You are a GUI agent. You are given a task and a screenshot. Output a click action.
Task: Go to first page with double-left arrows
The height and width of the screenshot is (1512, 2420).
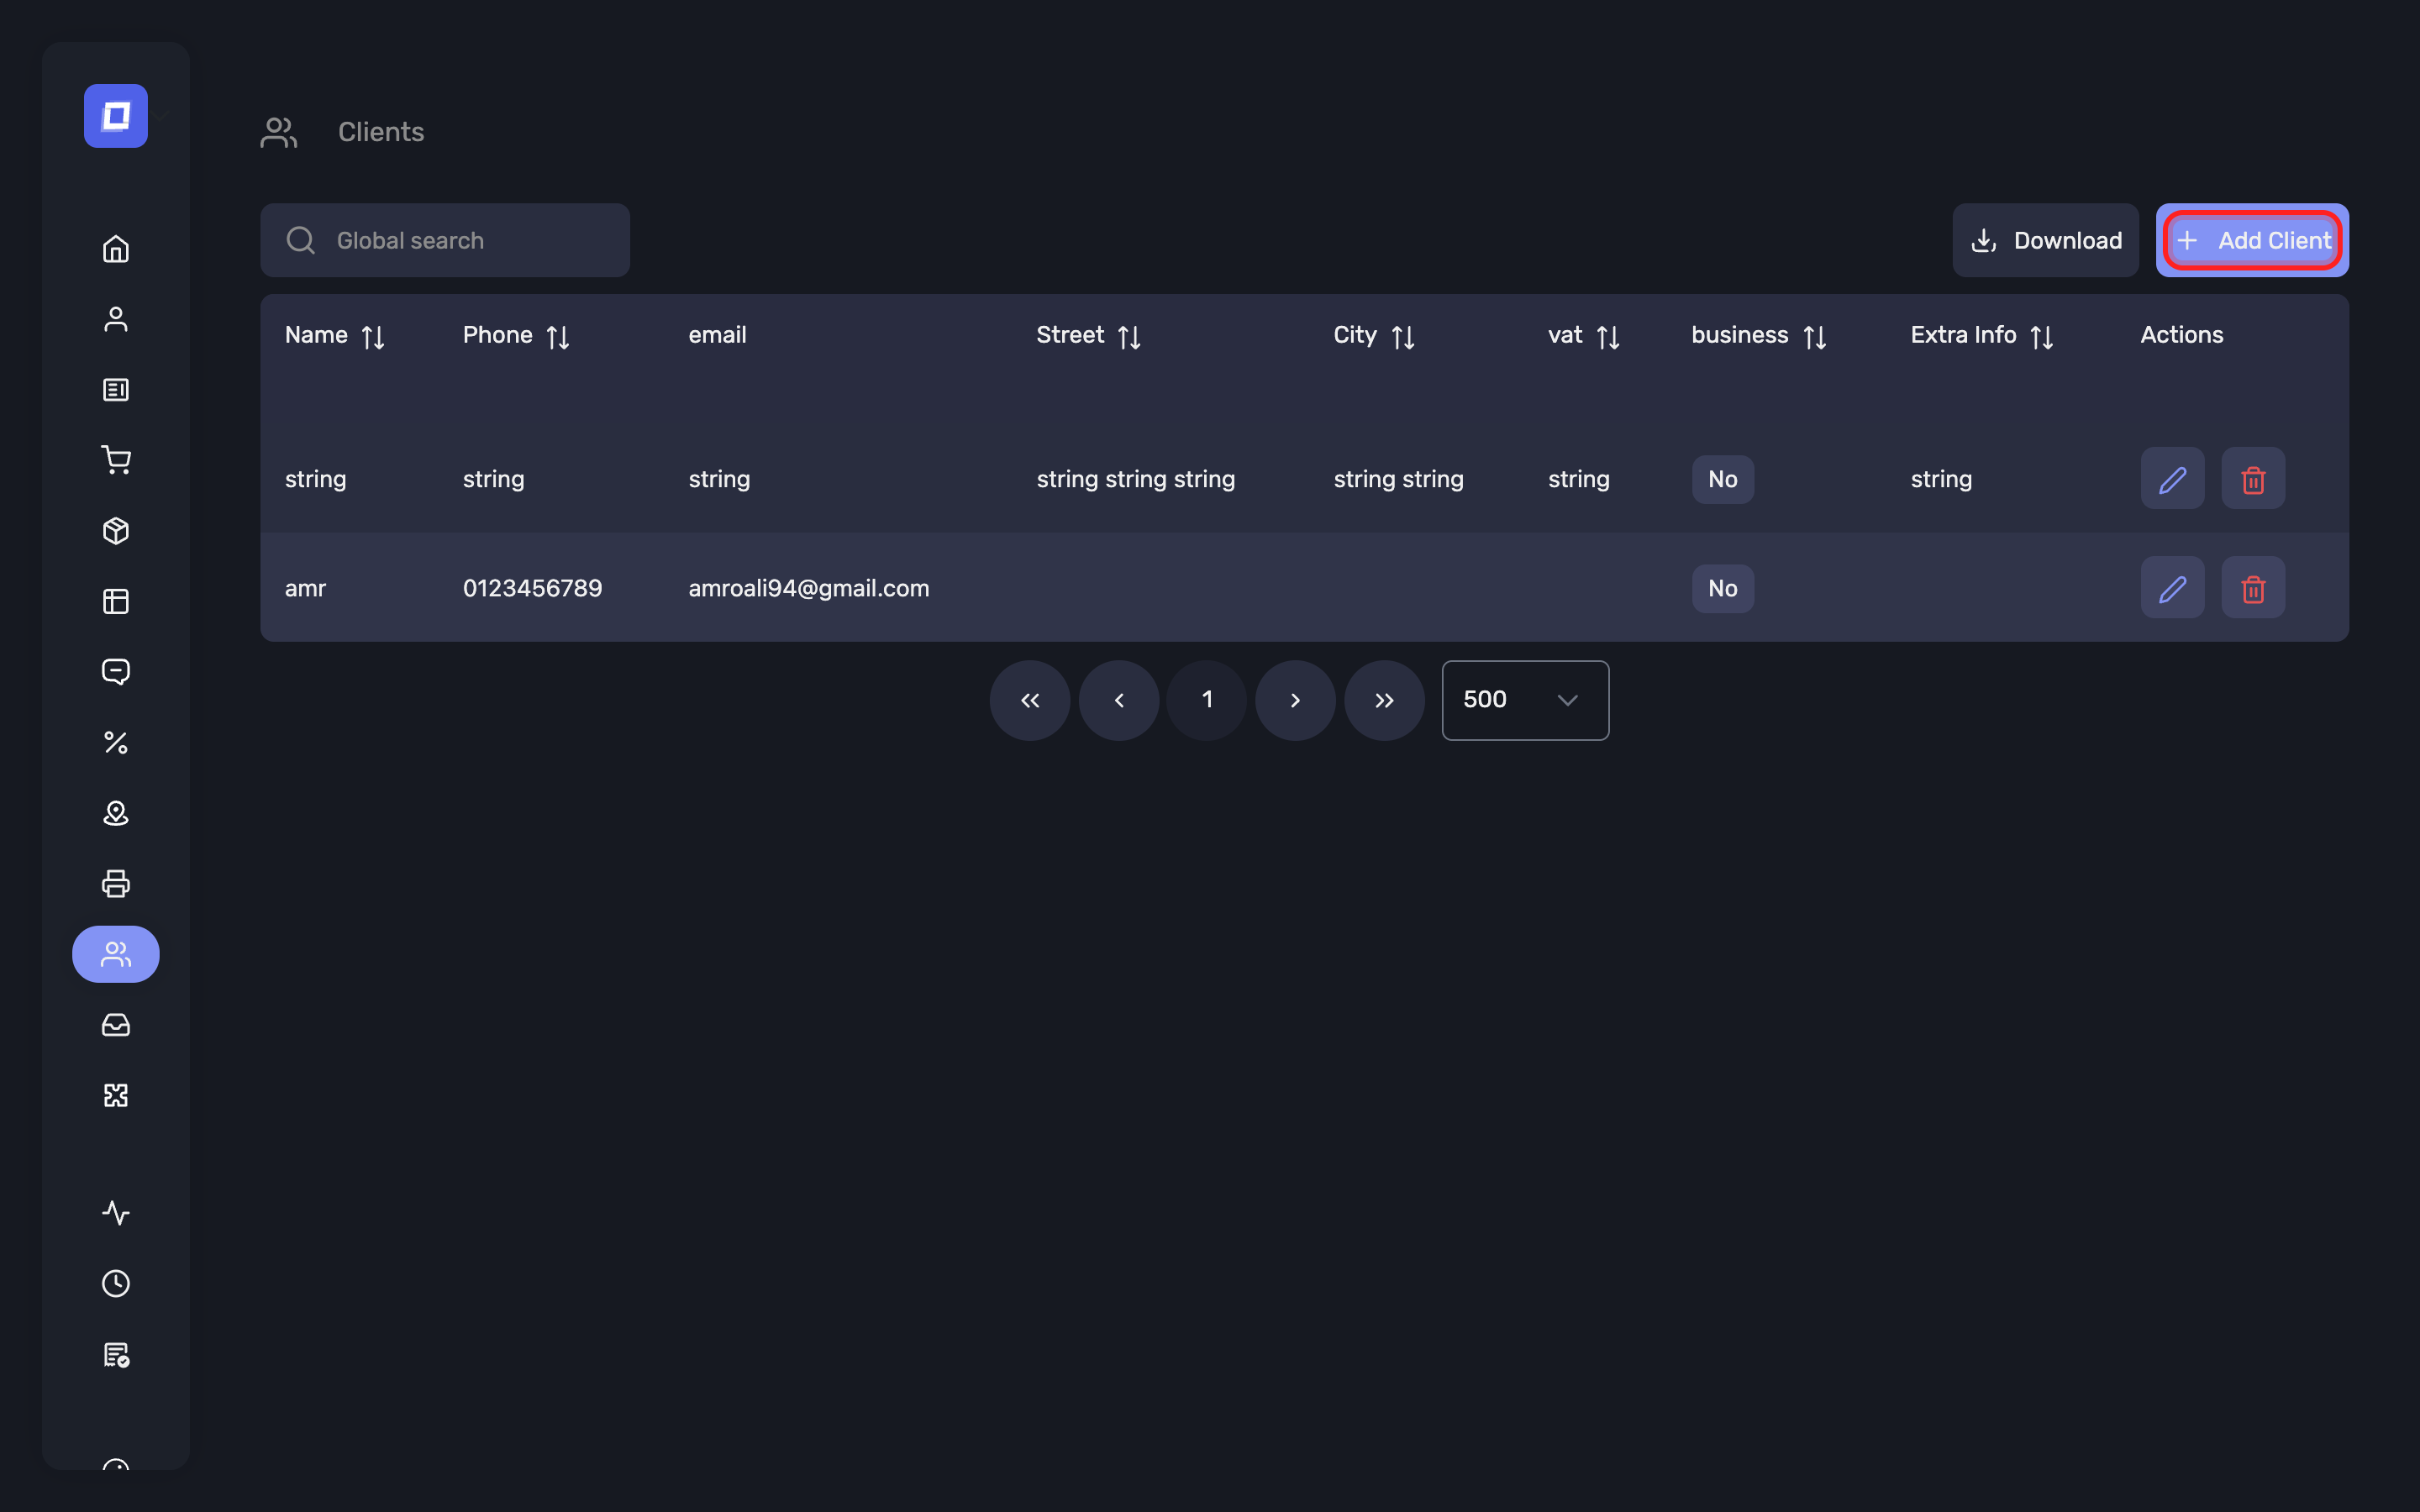[x=1030, y=700]
